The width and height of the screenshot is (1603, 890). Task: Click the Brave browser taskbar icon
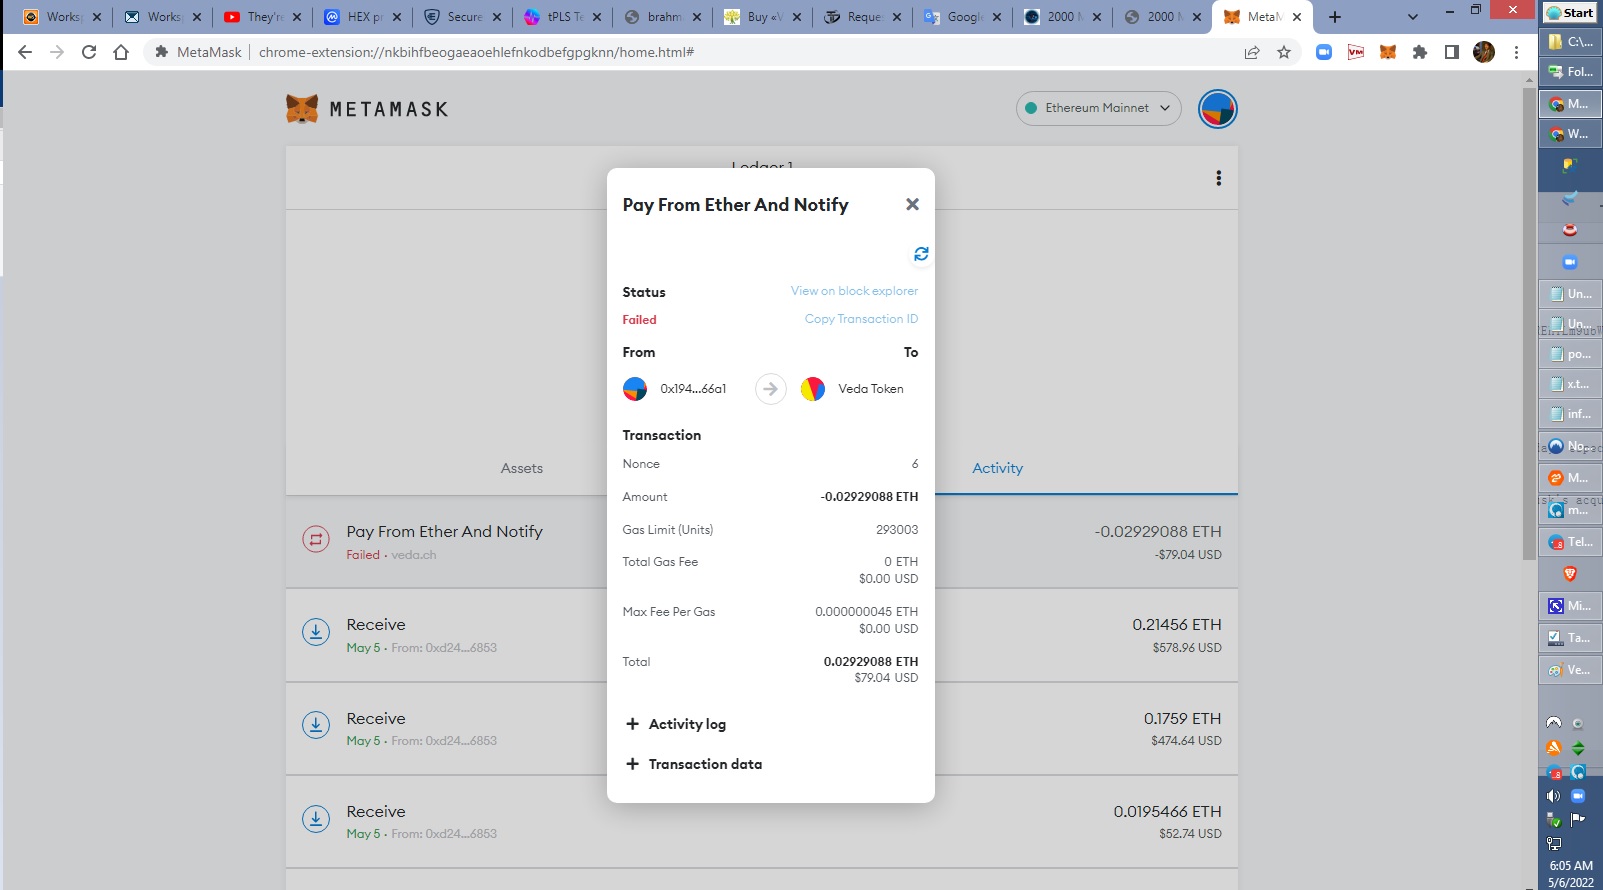click(1570, 574)
